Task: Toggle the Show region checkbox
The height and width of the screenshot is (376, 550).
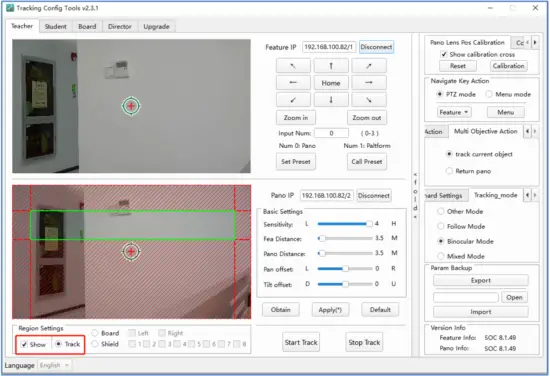Action: (x=24, y=344)
